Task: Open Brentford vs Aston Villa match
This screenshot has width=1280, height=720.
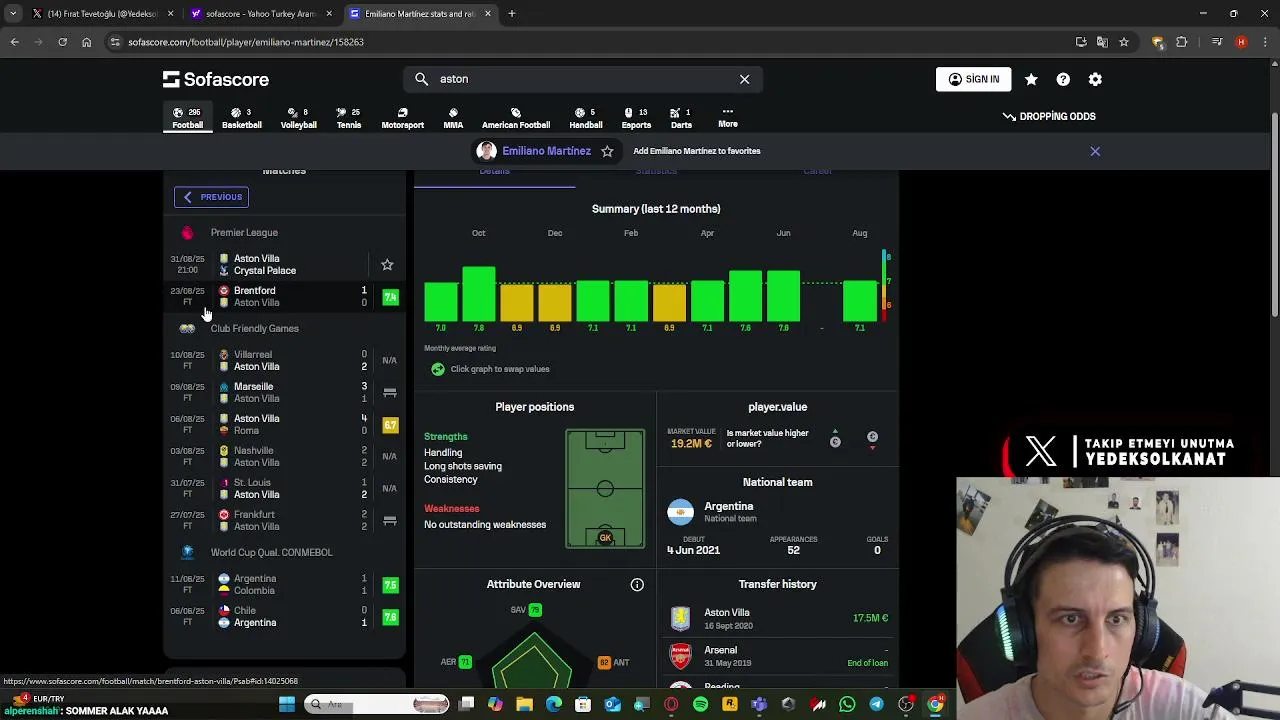Action: point(285,296)
